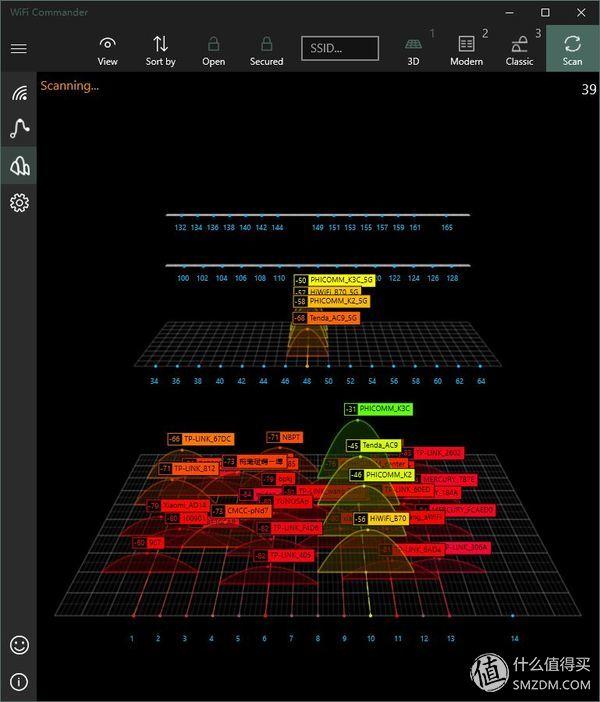Switch to the 3D view
Viewport: 600px width, 702px height.
[413, 51]
